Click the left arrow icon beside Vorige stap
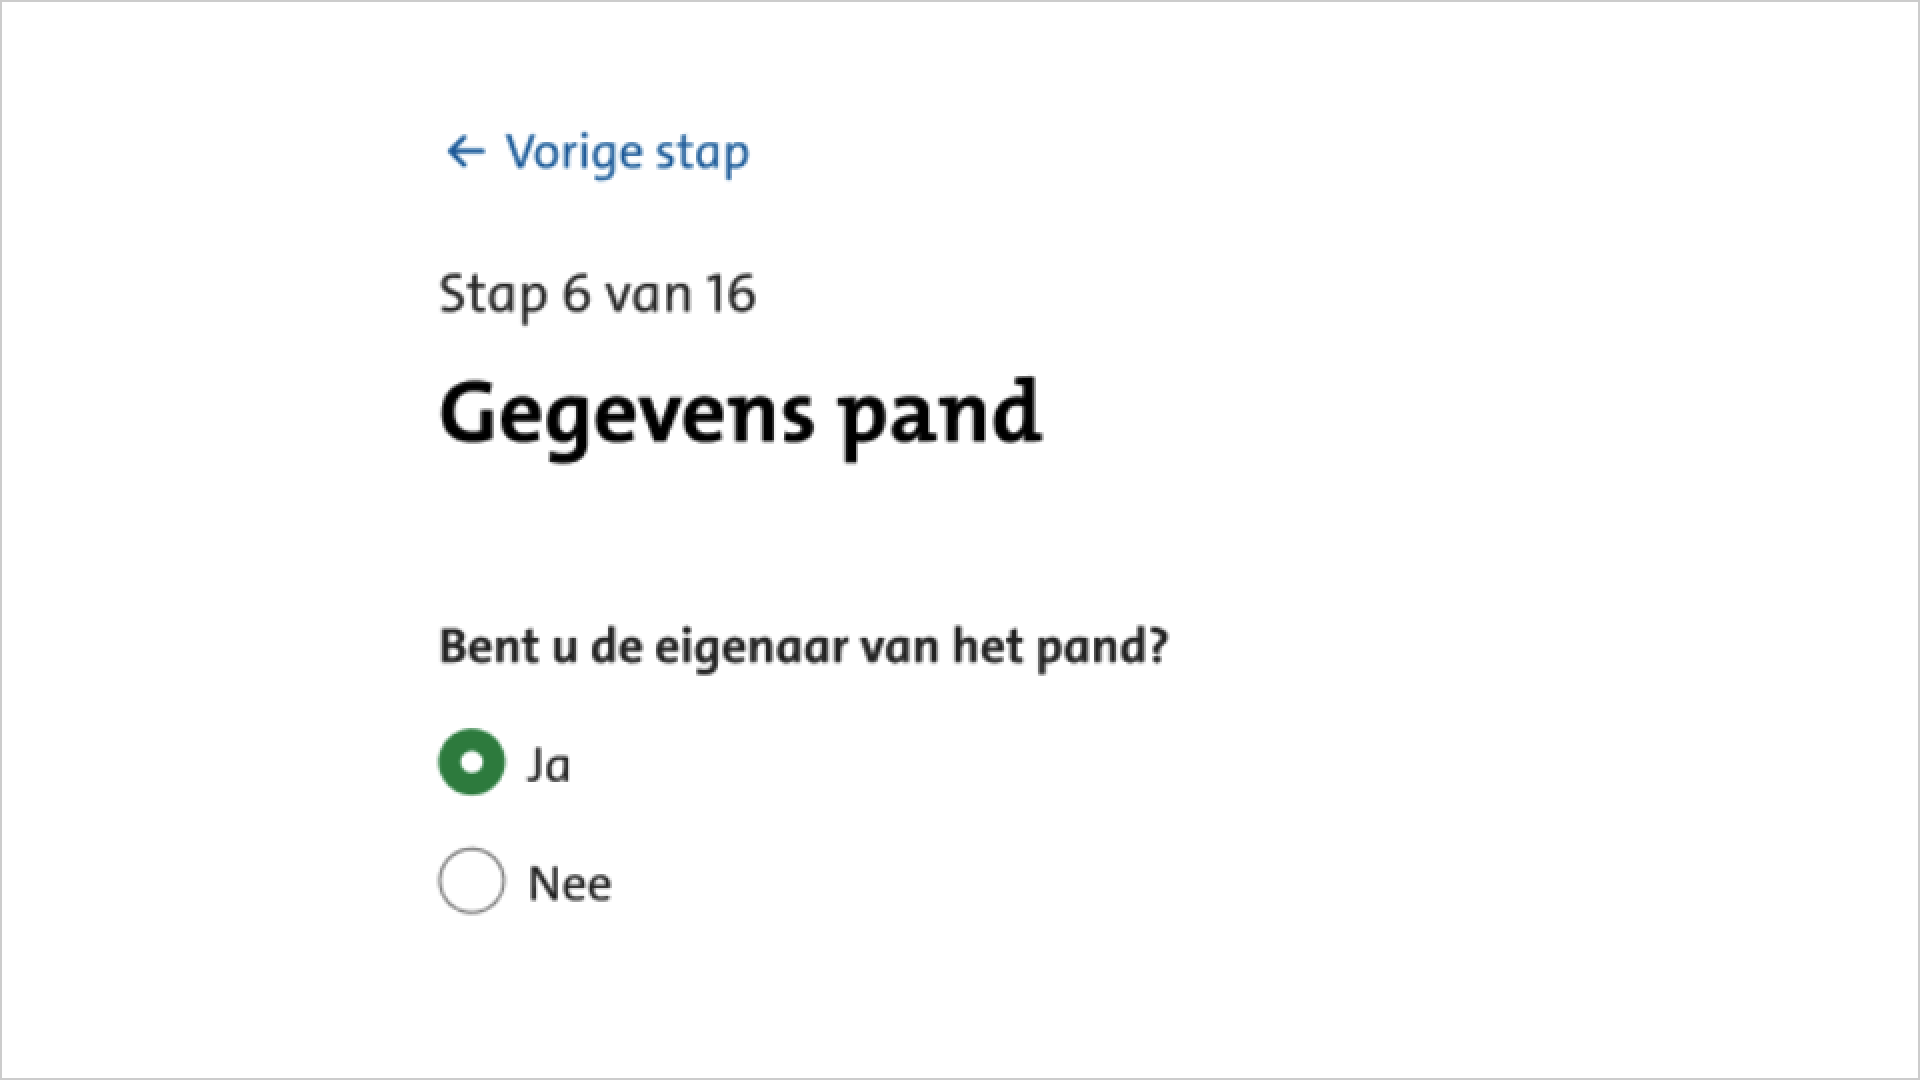 pyautogui.click(x=465, y=152)
